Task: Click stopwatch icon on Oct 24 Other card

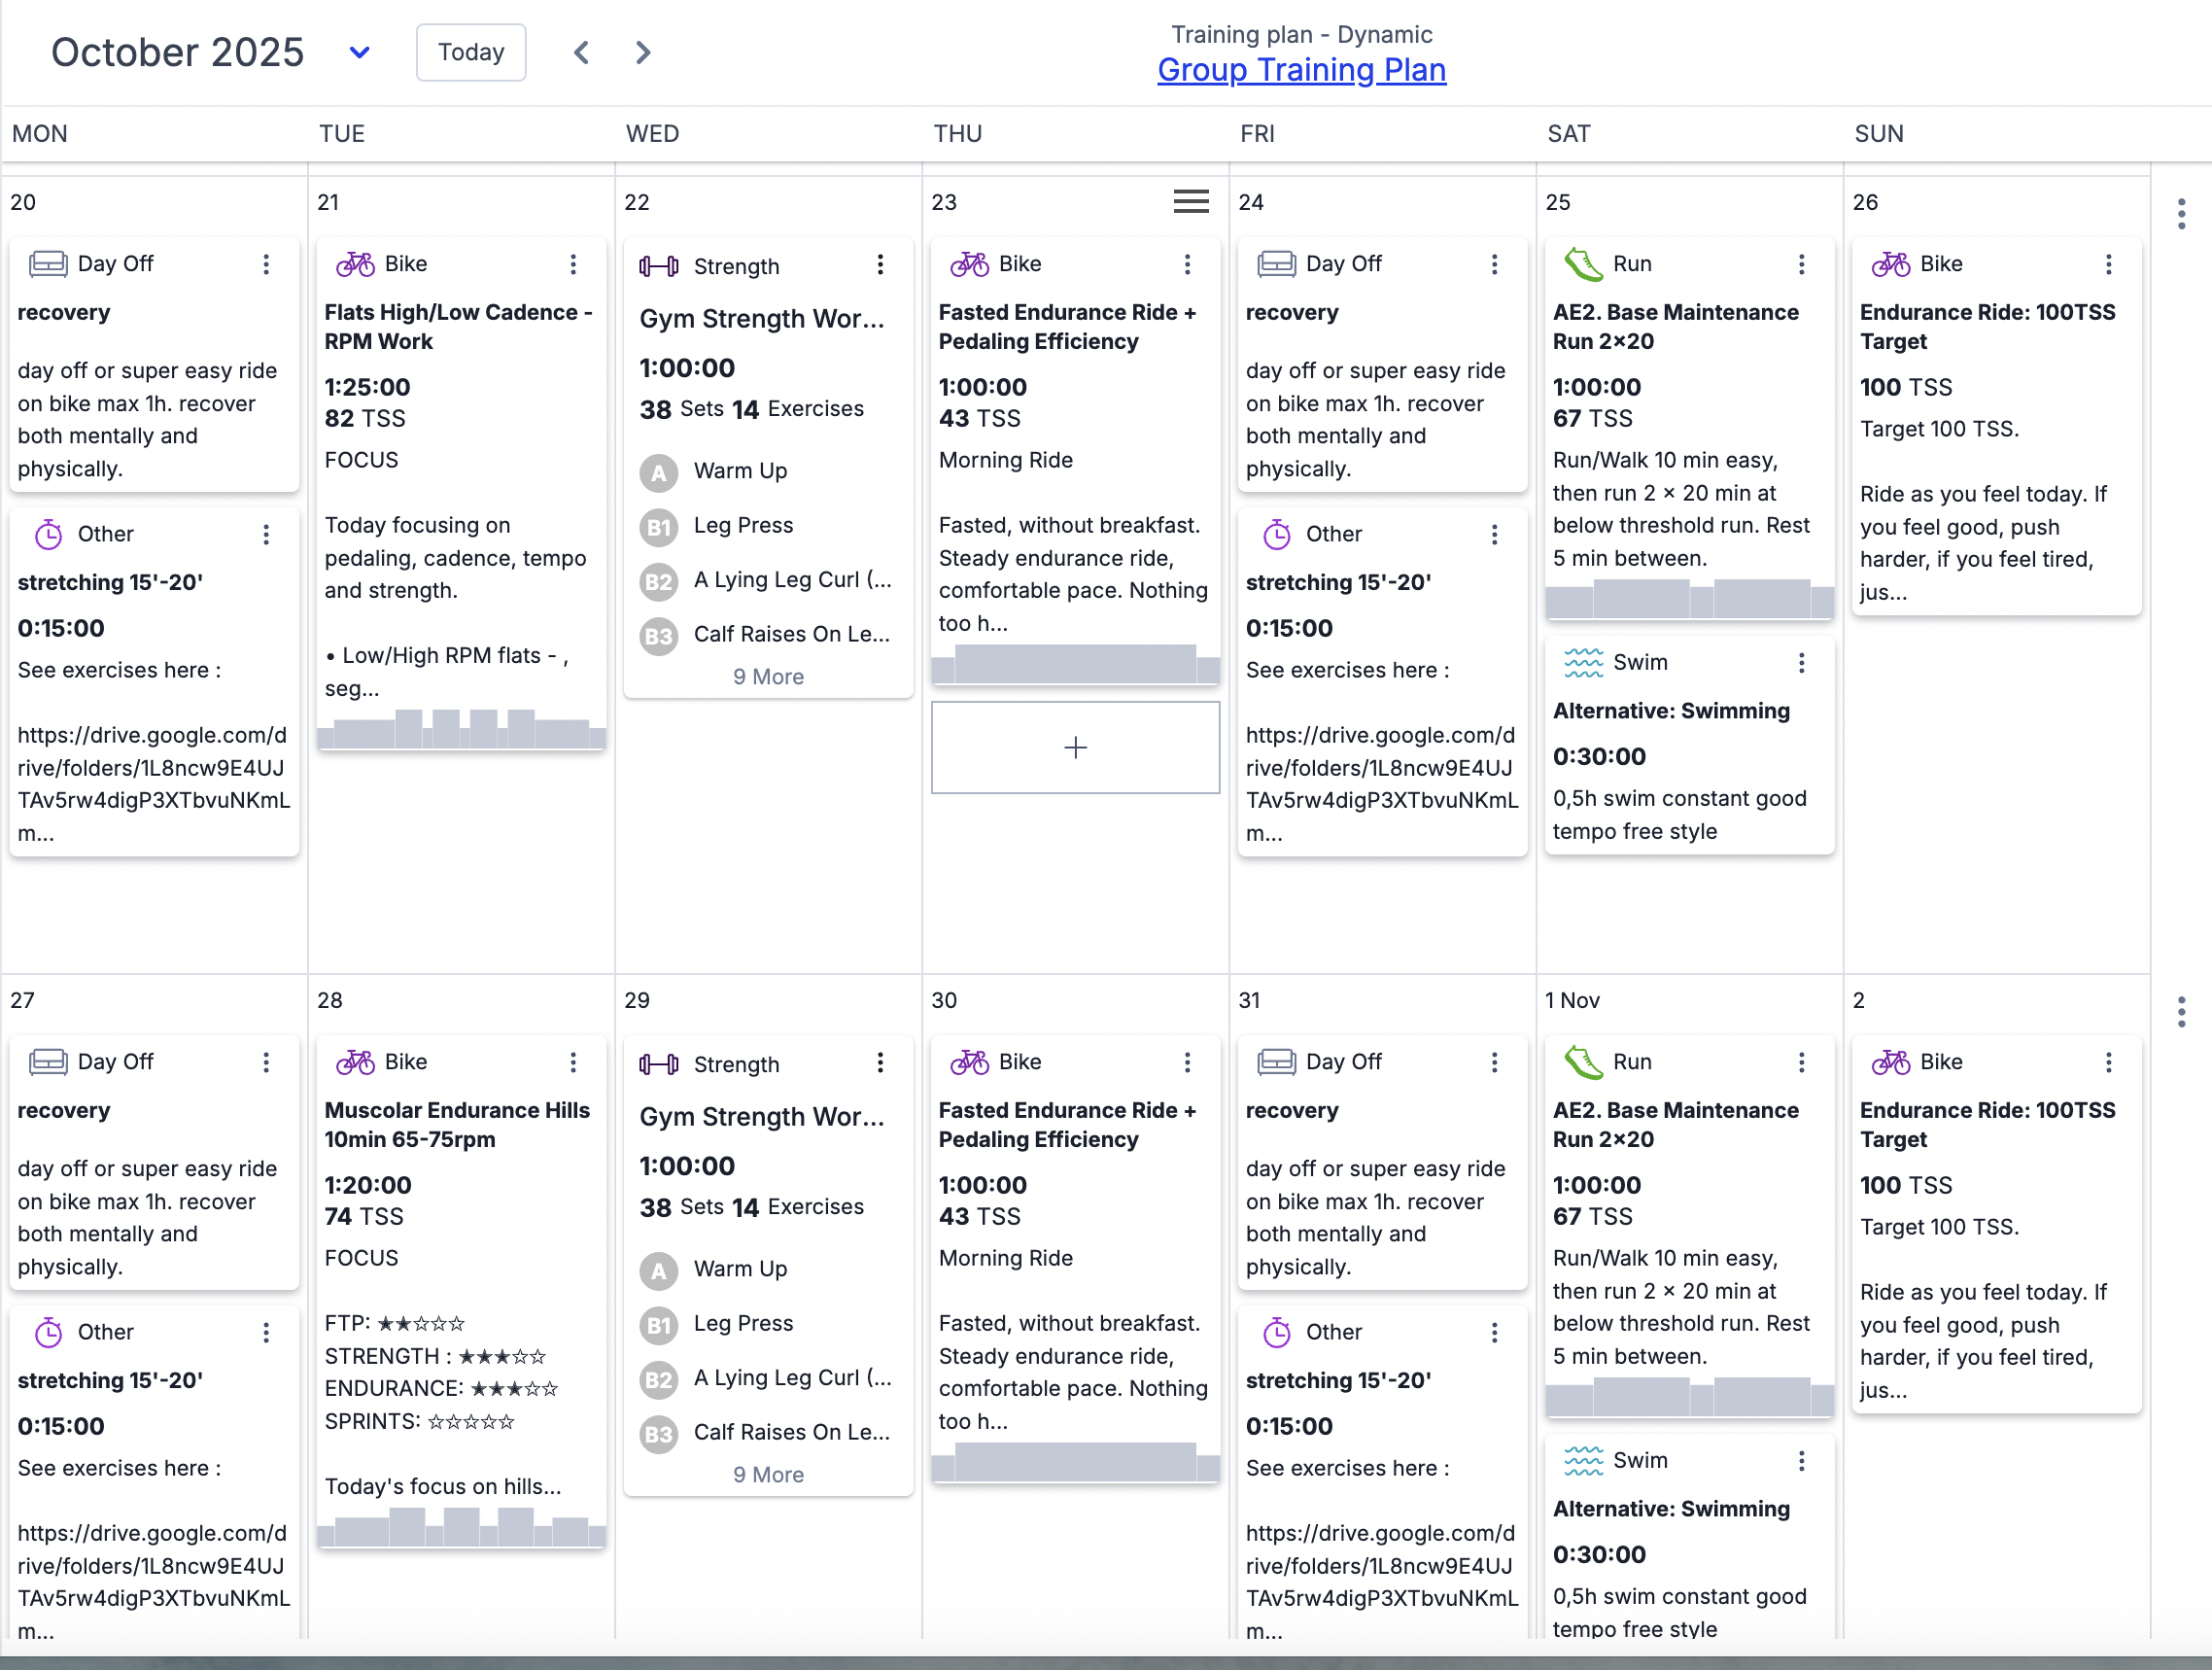Action: coord(1276,534)
